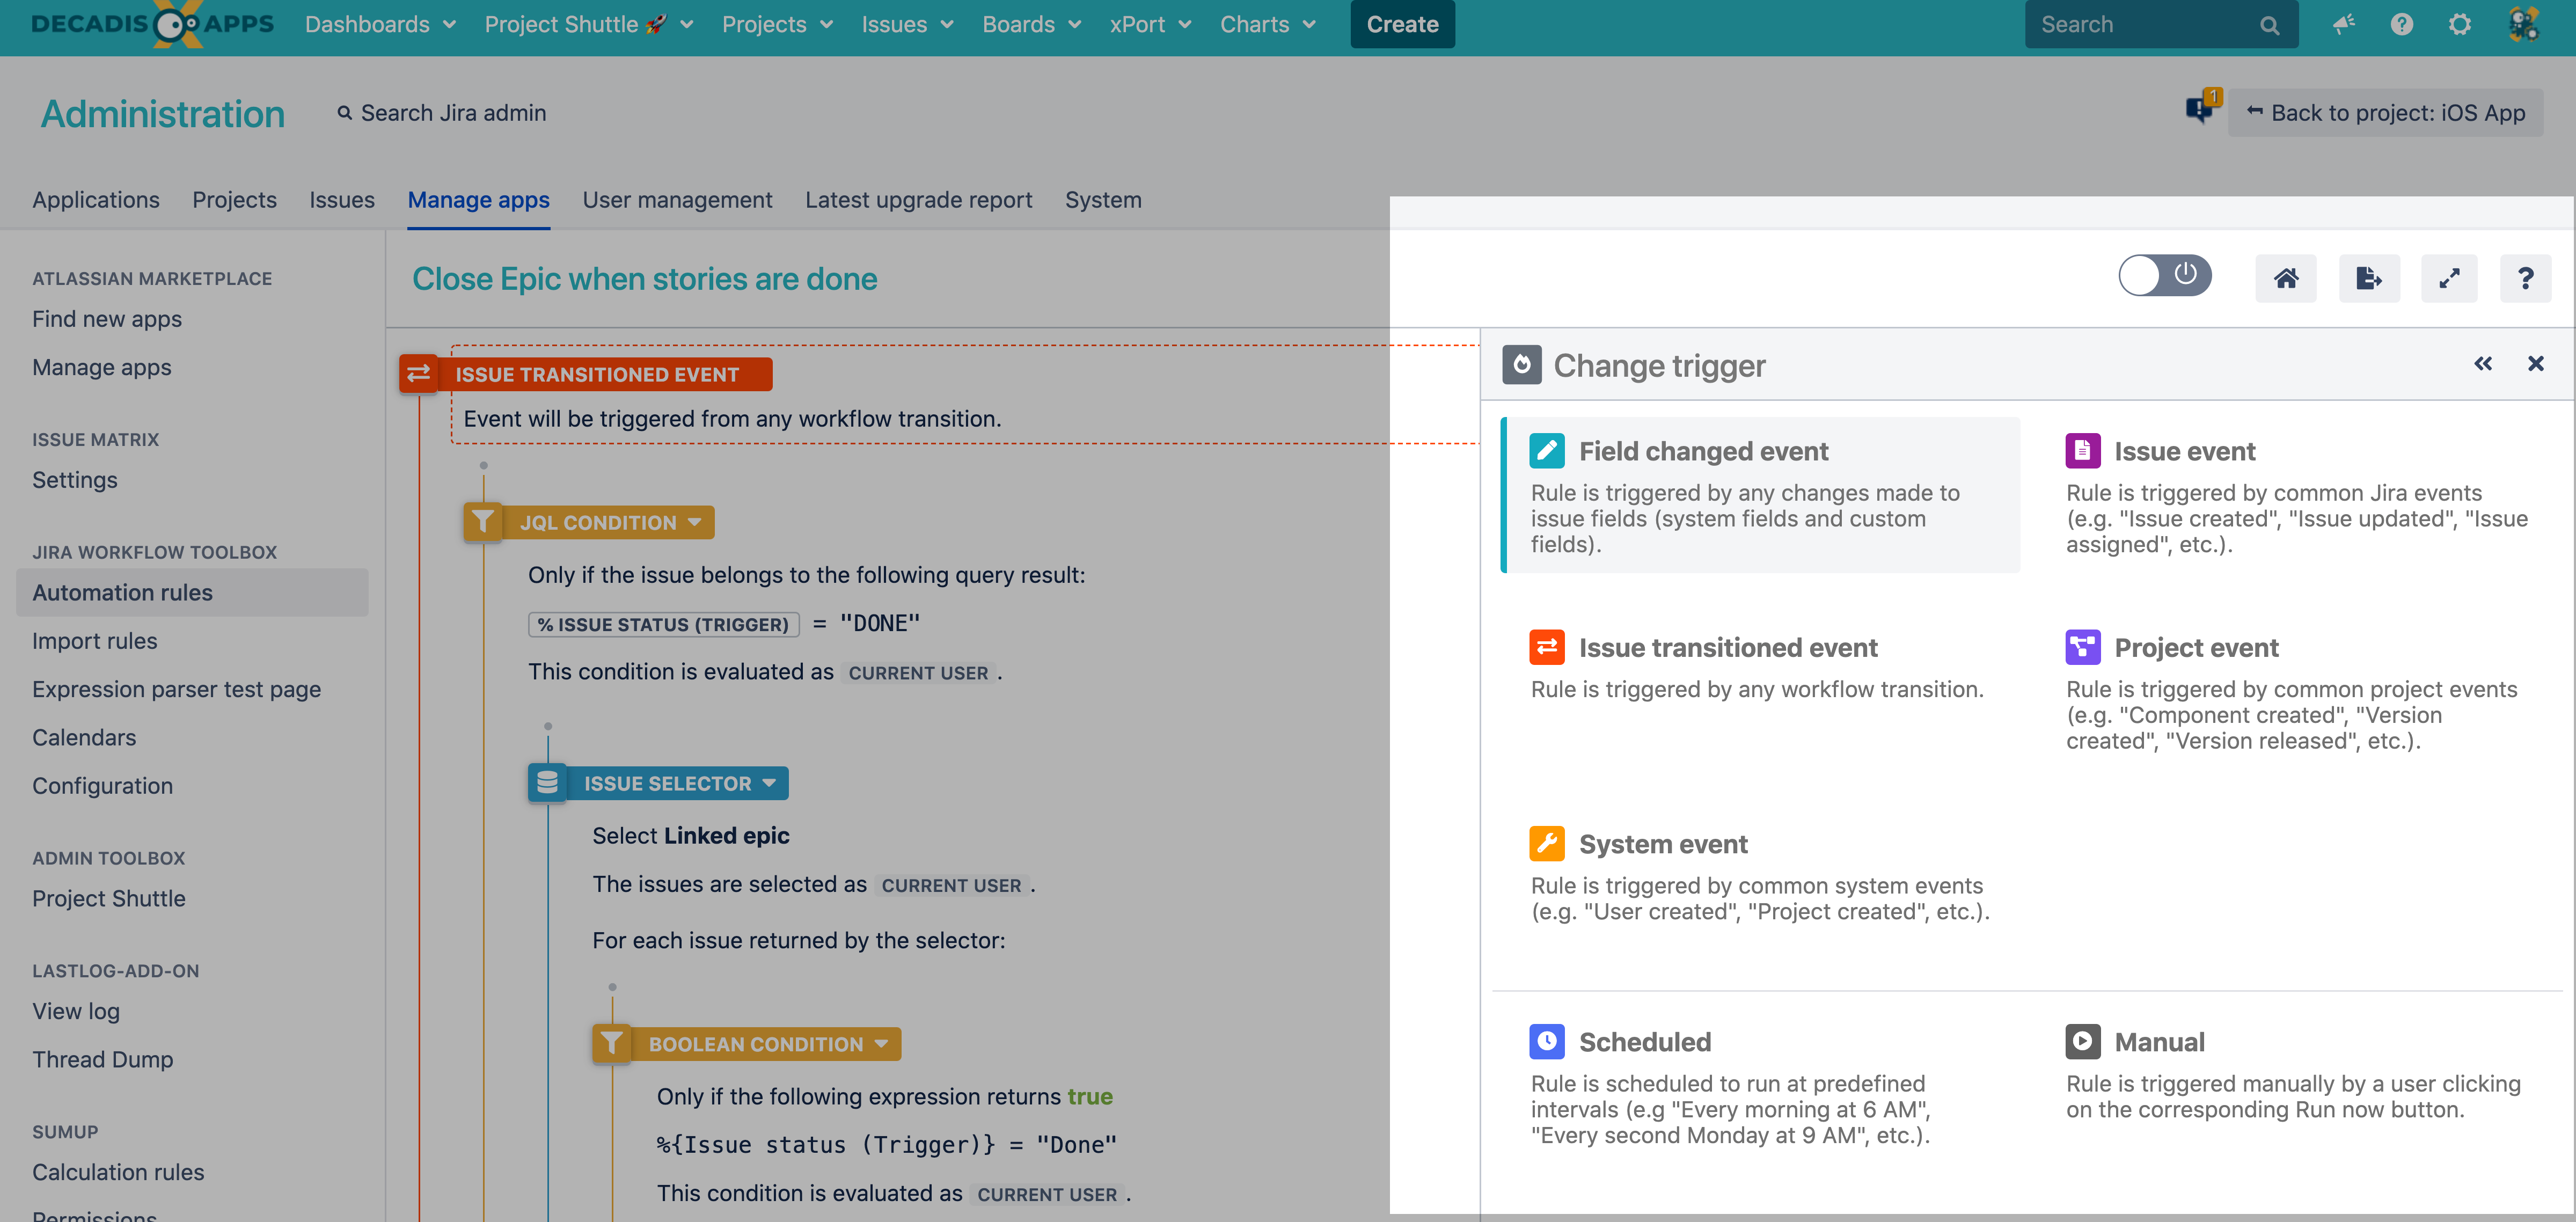
Task: Collapse the Change trigger panel with double chevron
Action: [x=2483, y=364]
